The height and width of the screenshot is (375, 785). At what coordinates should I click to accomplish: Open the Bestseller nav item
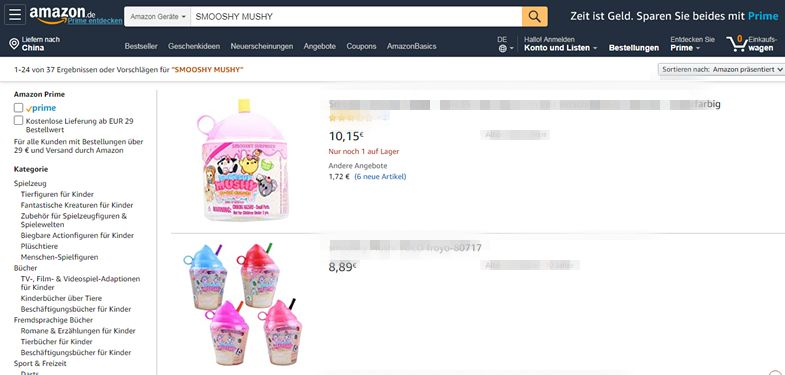141,46
